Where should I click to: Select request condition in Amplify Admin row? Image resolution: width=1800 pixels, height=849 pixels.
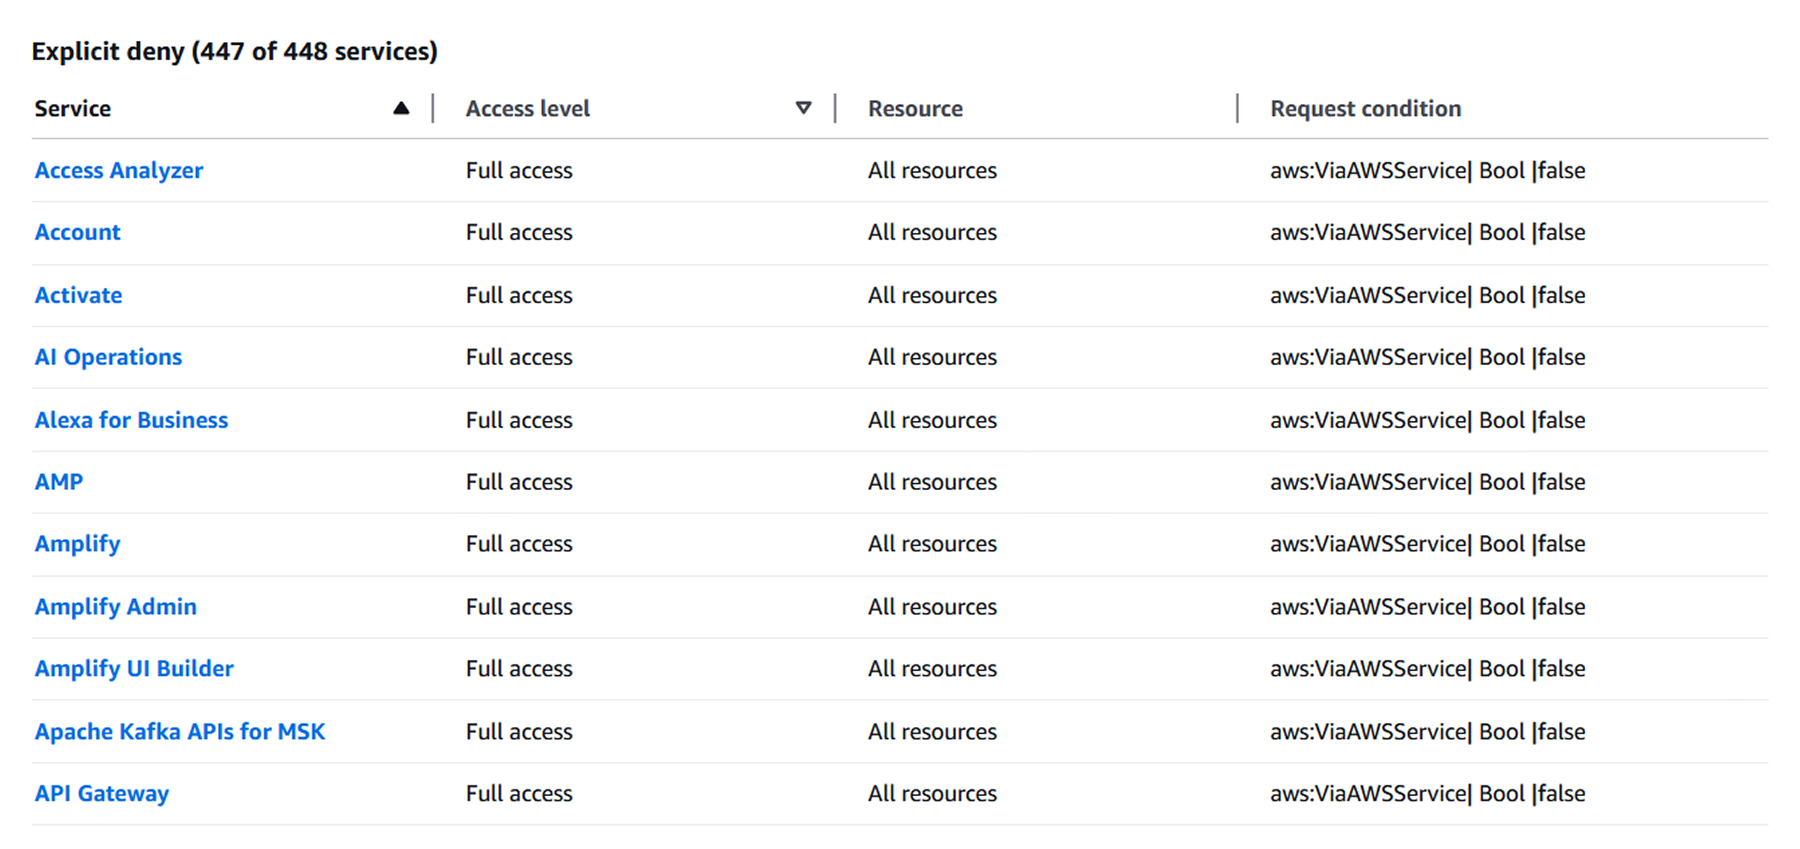[x=1428, y=607]
